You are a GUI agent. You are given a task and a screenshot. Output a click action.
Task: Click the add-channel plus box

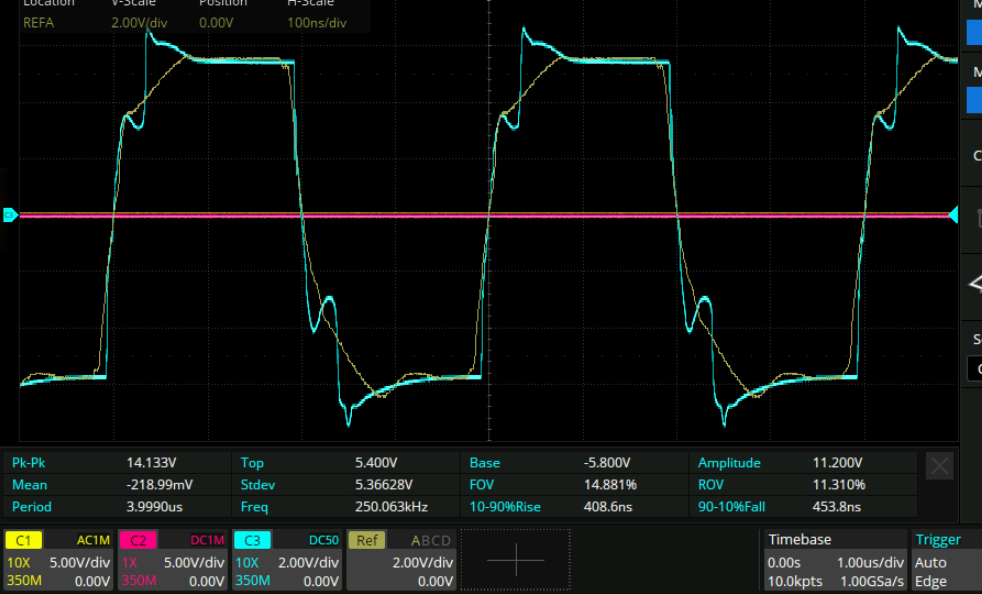pos(515,561)
